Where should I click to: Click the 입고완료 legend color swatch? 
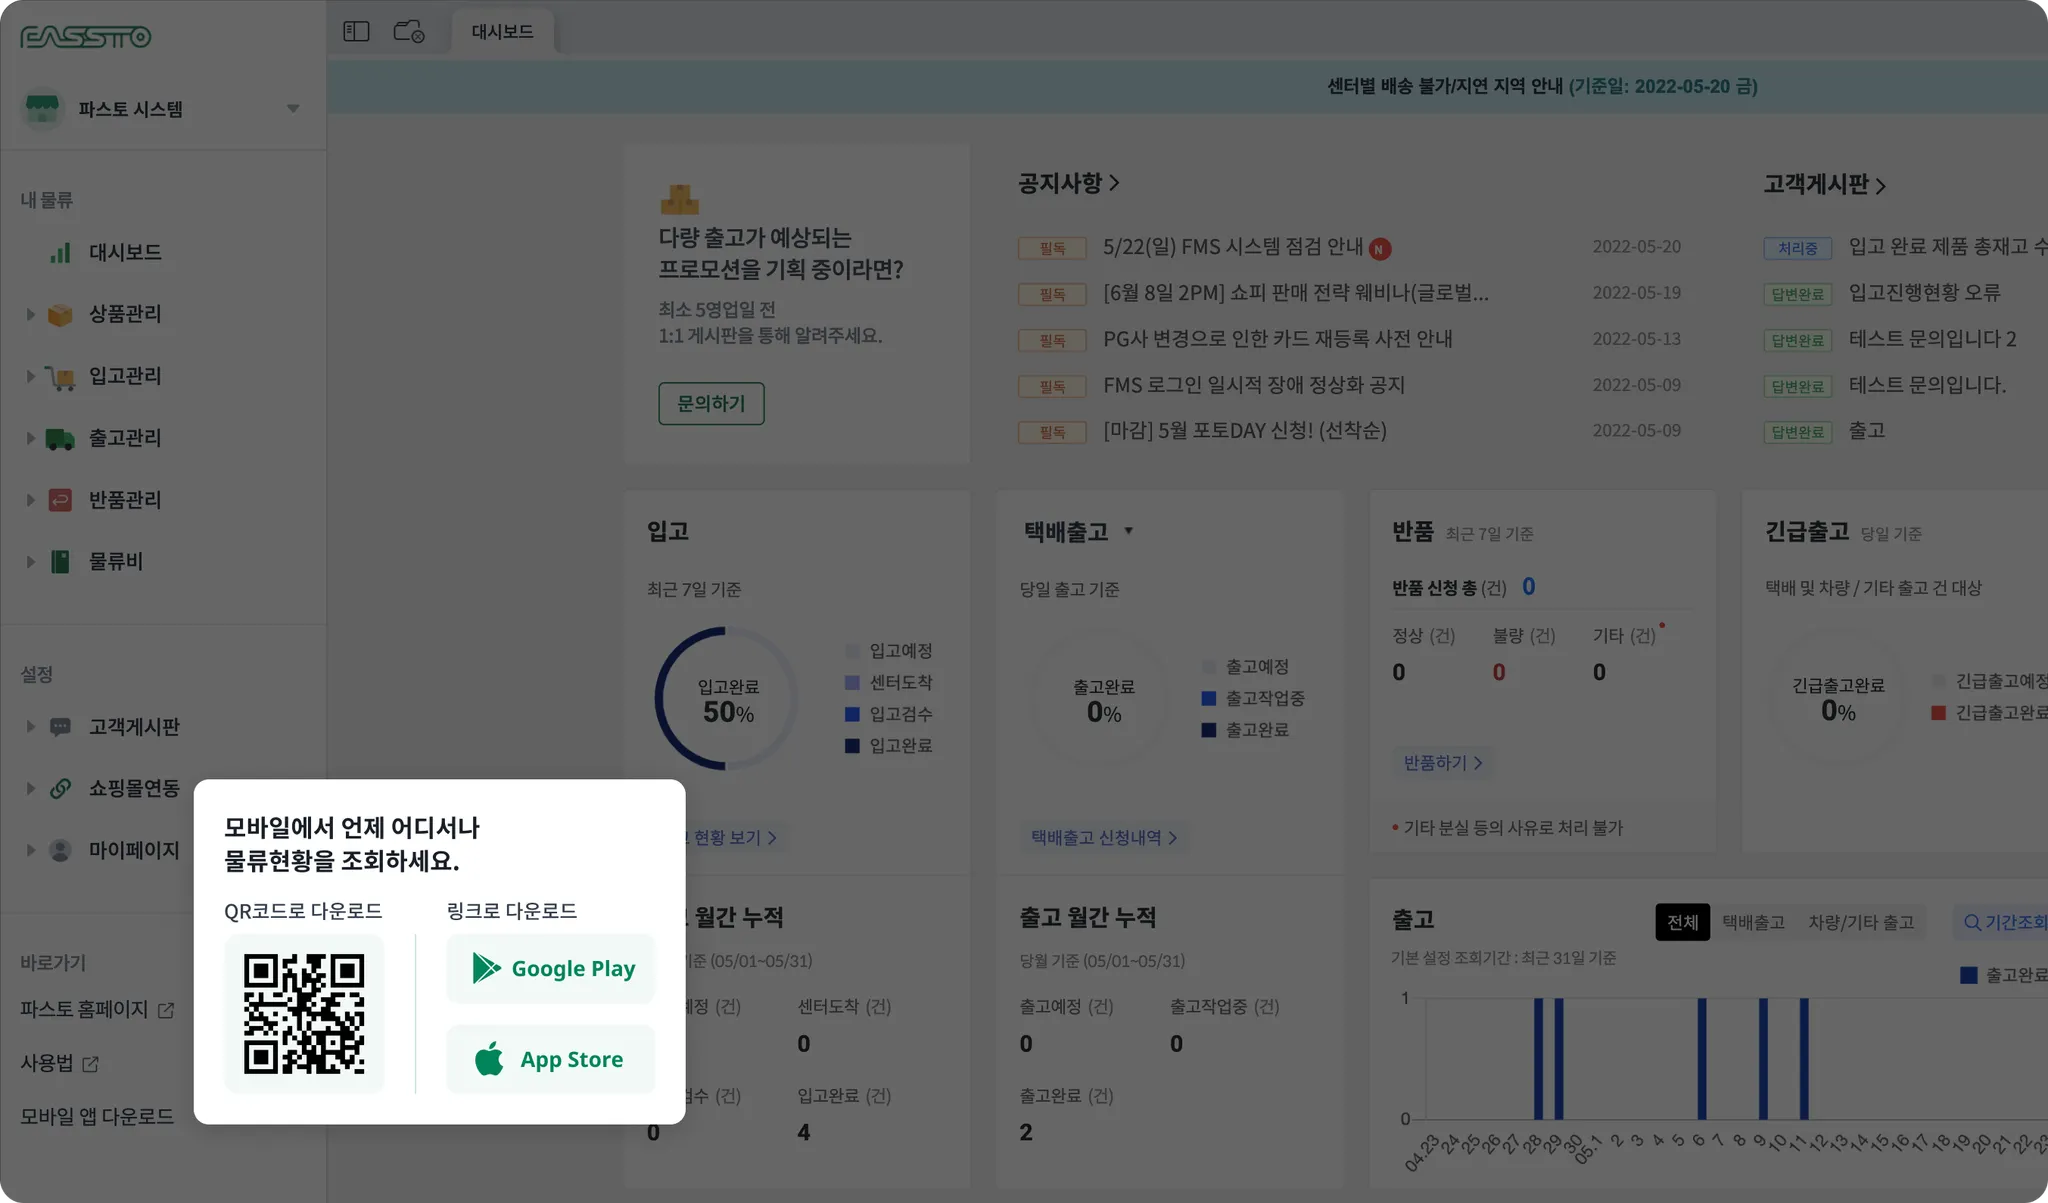pyautogui.click(x=852, y=746)
